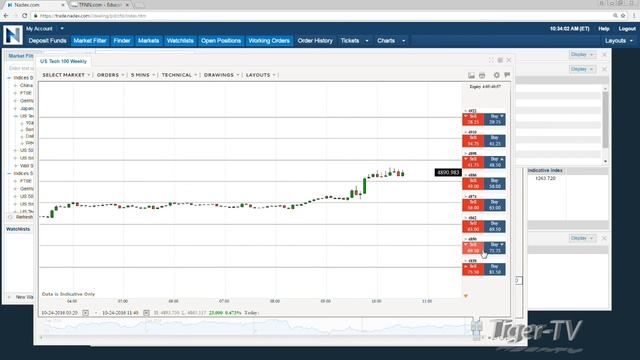
Task: Click right panel vertical scrollbar
Action: click(x=605, y=124)
